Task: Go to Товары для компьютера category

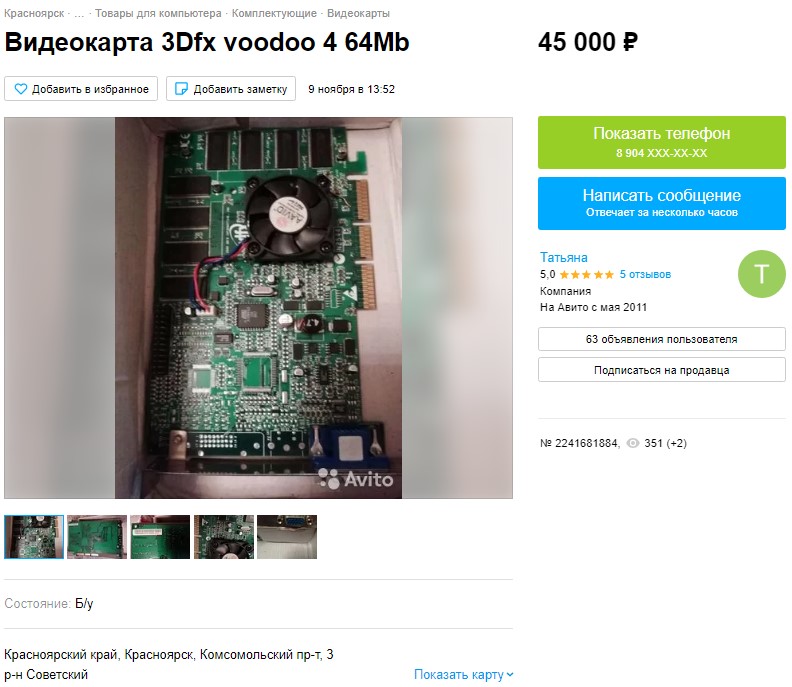Action: click(158, 14)
